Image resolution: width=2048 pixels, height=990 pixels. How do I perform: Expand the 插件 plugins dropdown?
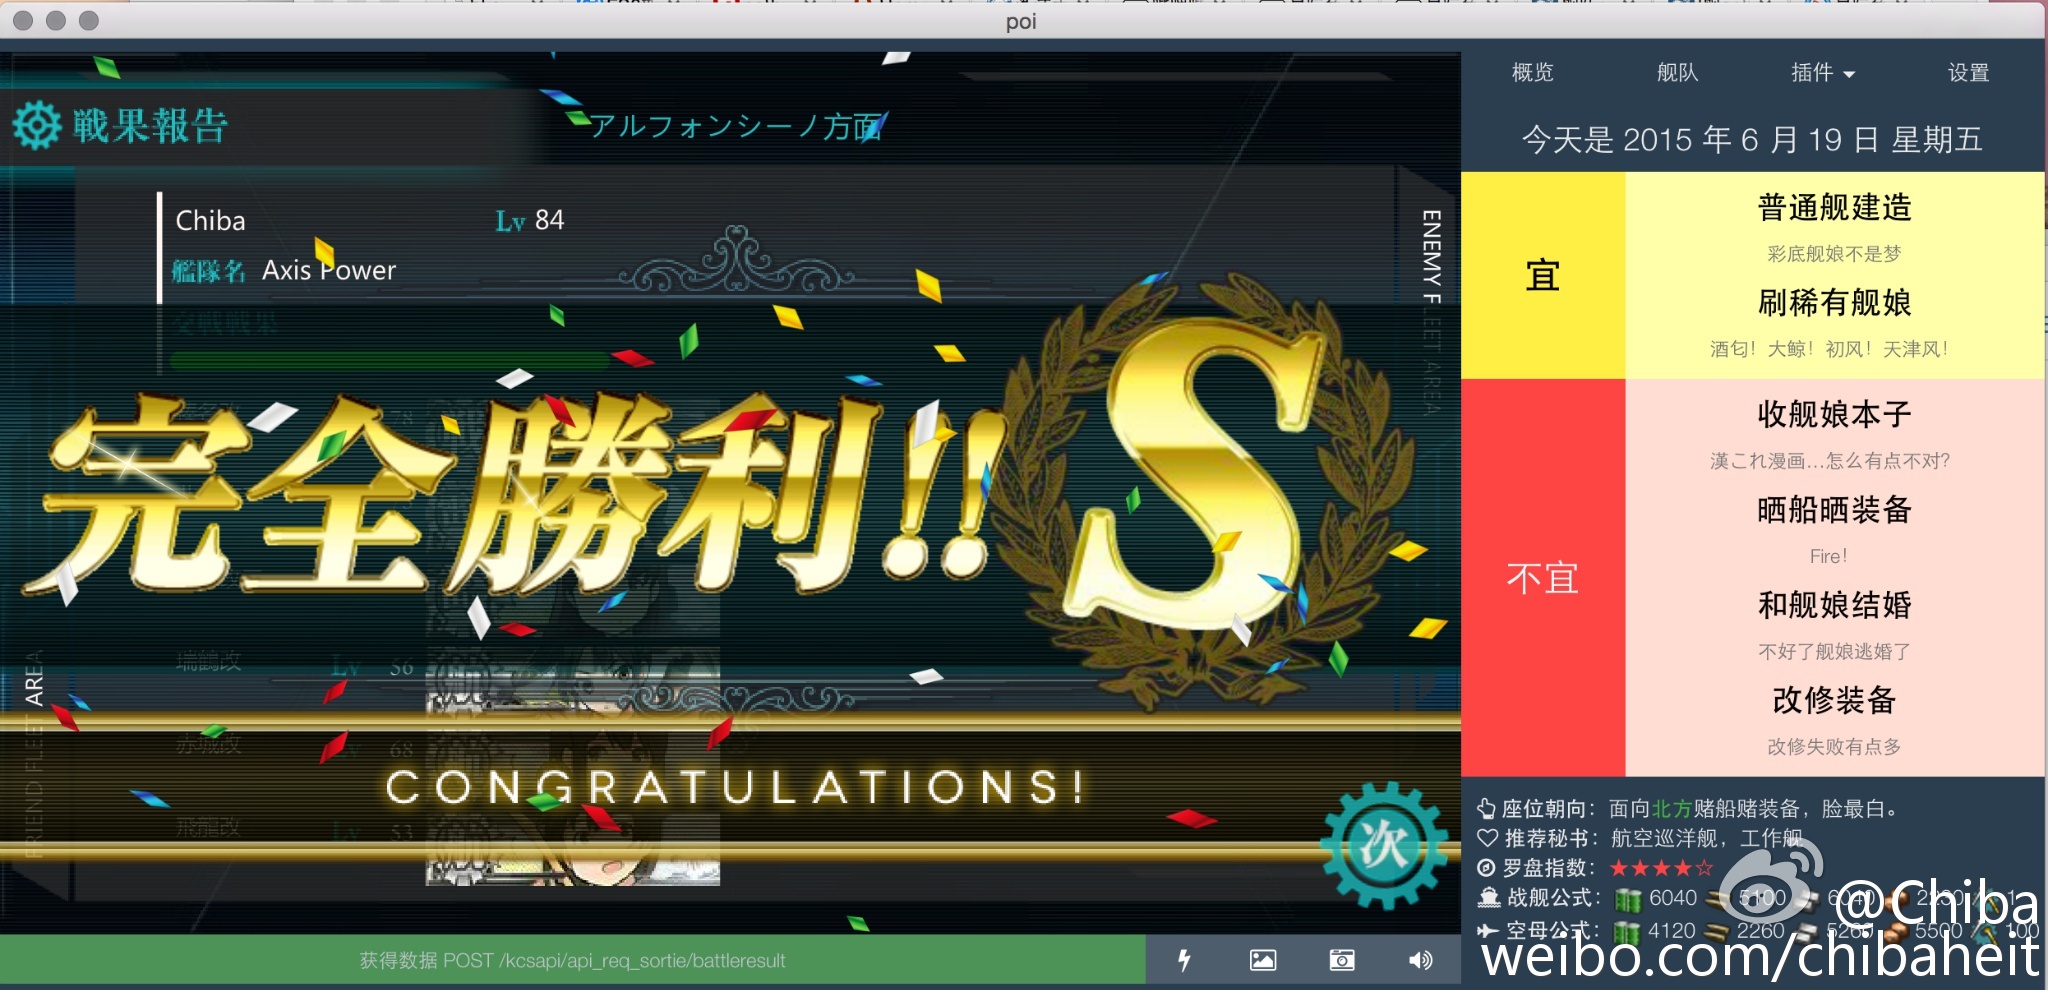1822,73
